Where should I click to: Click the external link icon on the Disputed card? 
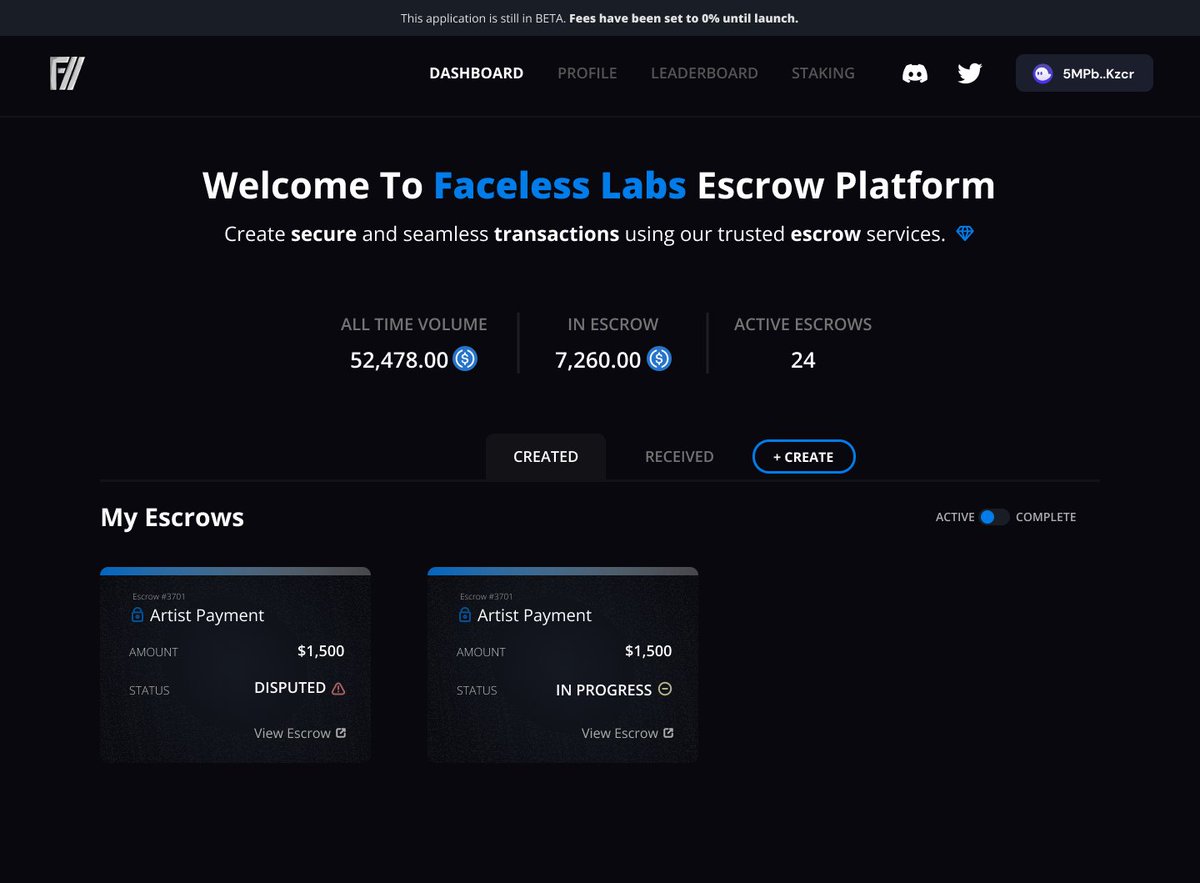click(341, 732)
